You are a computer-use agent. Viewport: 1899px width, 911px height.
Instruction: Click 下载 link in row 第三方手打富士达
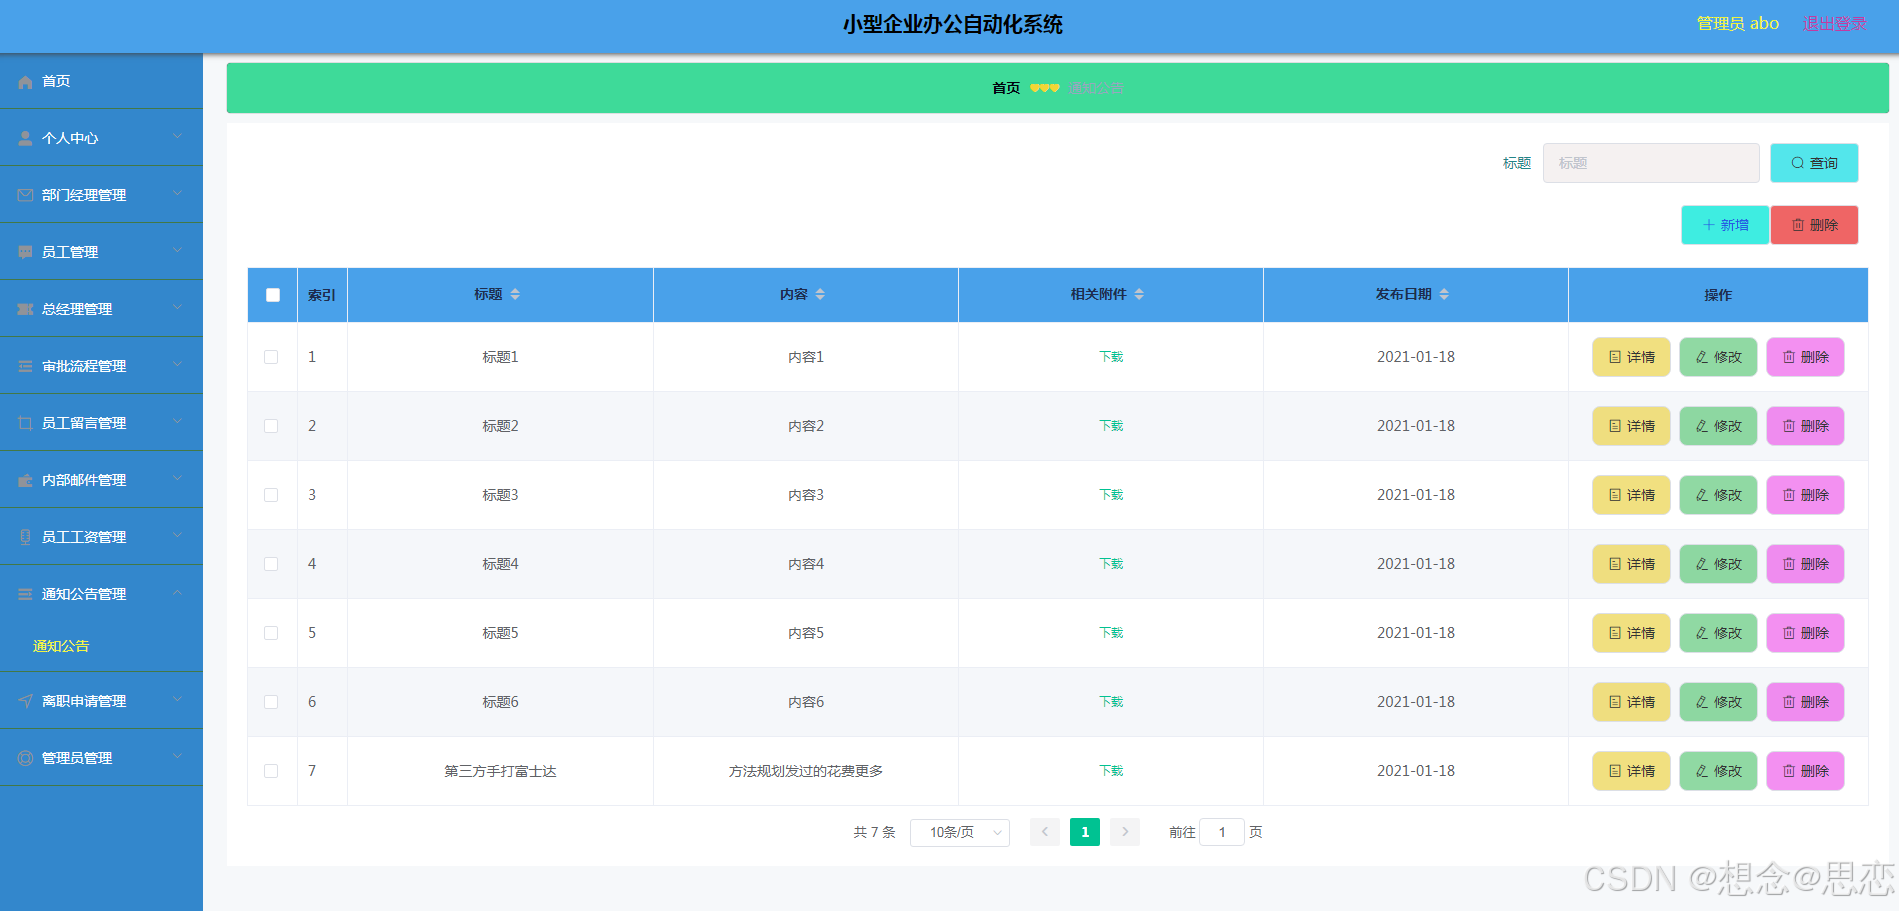point(1111,771)
